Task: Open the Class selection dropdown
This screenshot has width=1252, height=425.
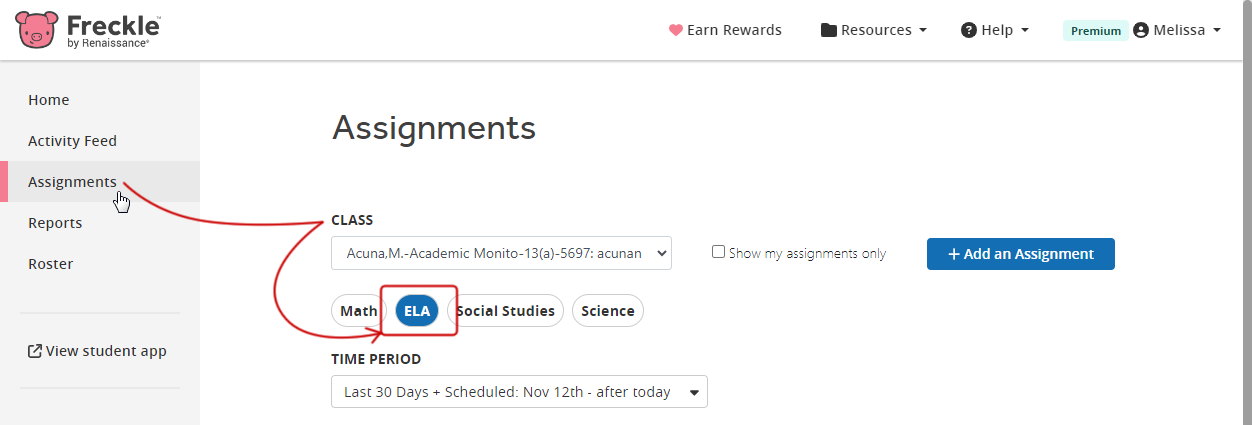Action: coord(501,253)
